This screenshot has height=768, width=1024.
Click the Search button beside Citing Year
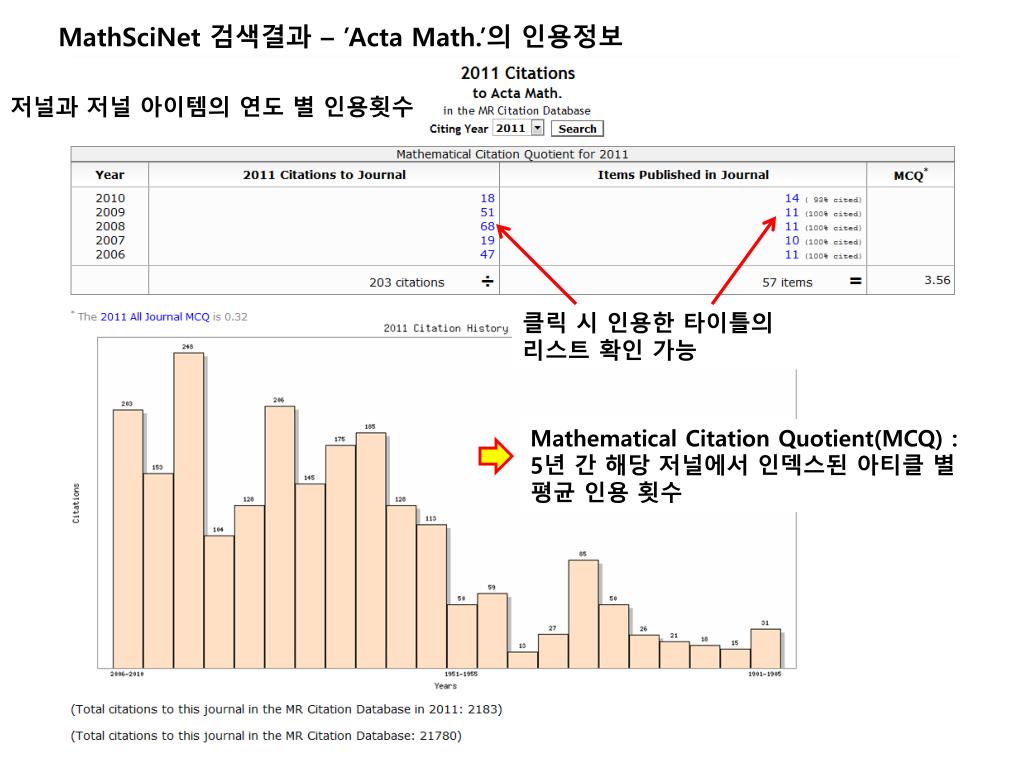[x=577, y=129]
